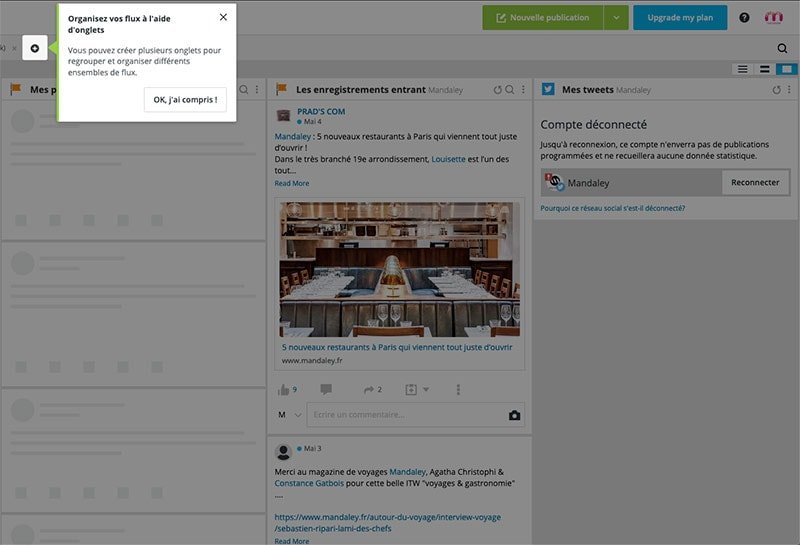This screenshot has height=545, width=800.
Task: Search in Les enregistrements entrant stream
Action: [510, 90]
